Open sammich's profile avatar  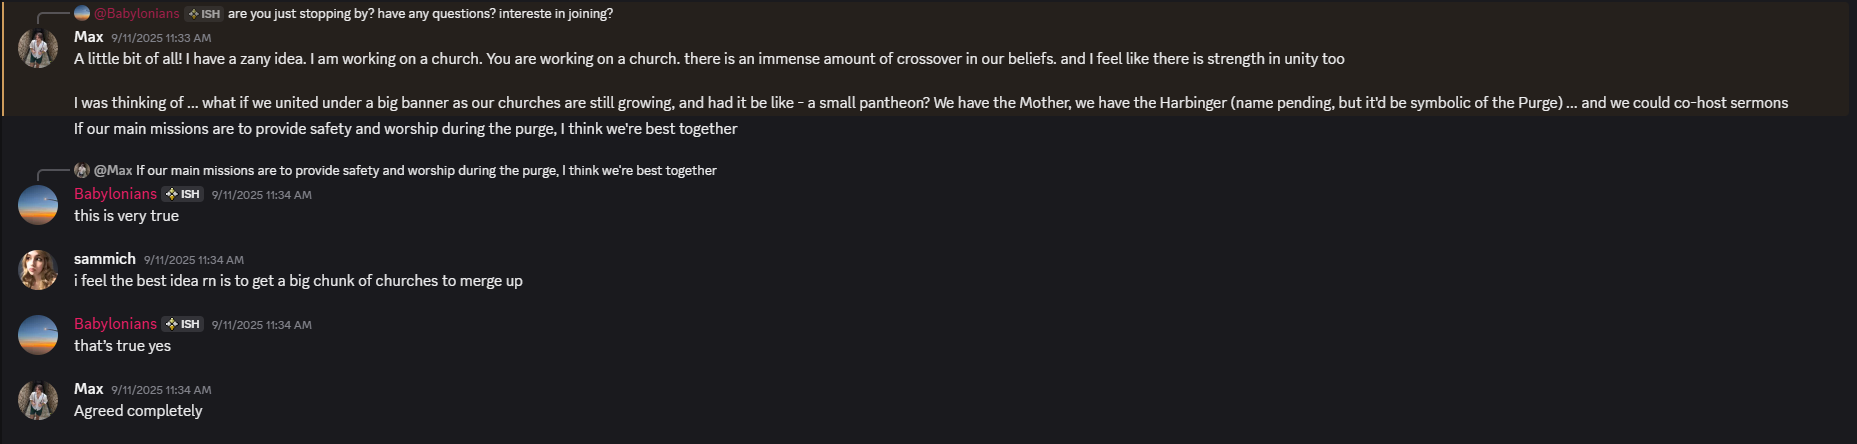(x=38, y=270)
